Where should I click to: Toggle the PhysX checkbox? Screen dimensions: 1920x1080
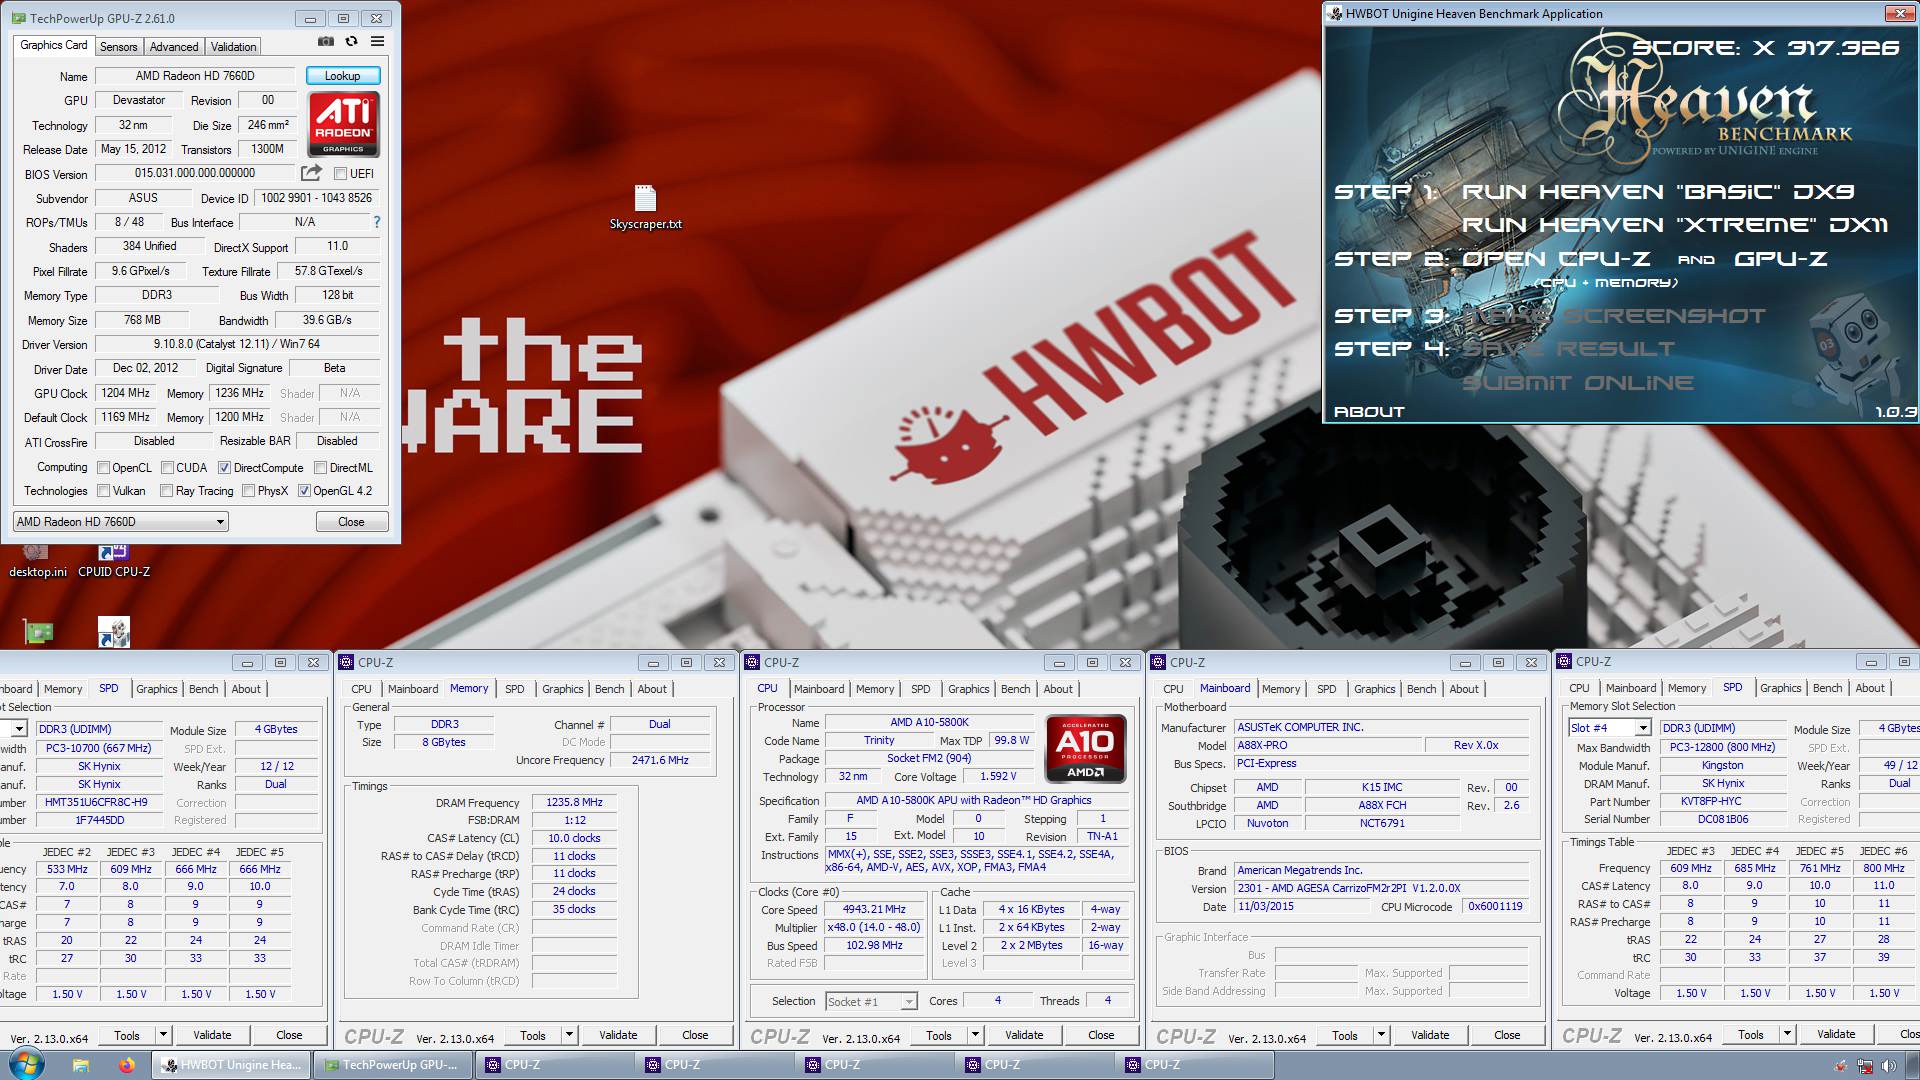pyautogui.click(x=248, y=491)
